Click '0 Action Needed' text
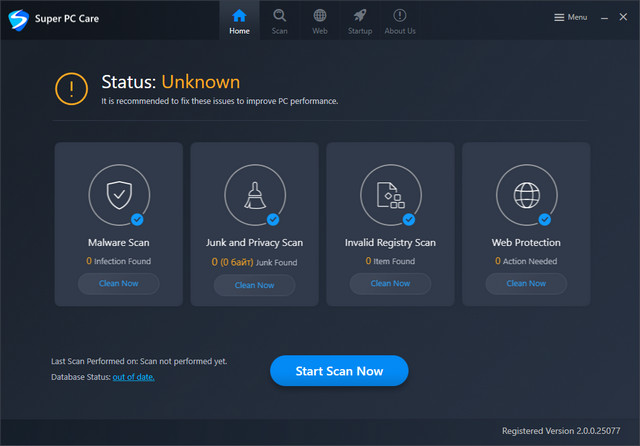Viewport: 640px width, 446px height. pyautogui.click(x=526, y=261)
